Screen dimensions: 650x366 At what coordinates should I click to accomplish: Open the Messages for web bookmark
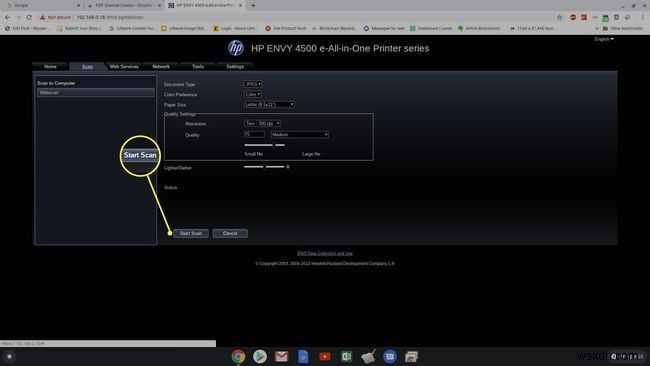(384, 28)
